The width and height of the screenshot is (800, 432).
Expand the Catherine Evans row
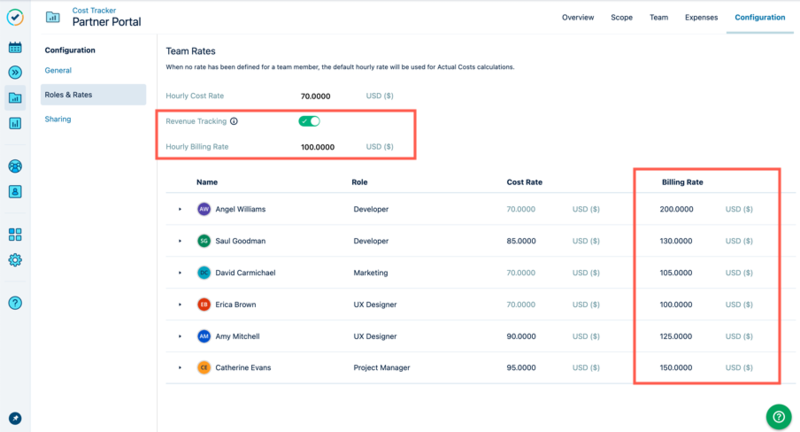(x=180, y=368)
